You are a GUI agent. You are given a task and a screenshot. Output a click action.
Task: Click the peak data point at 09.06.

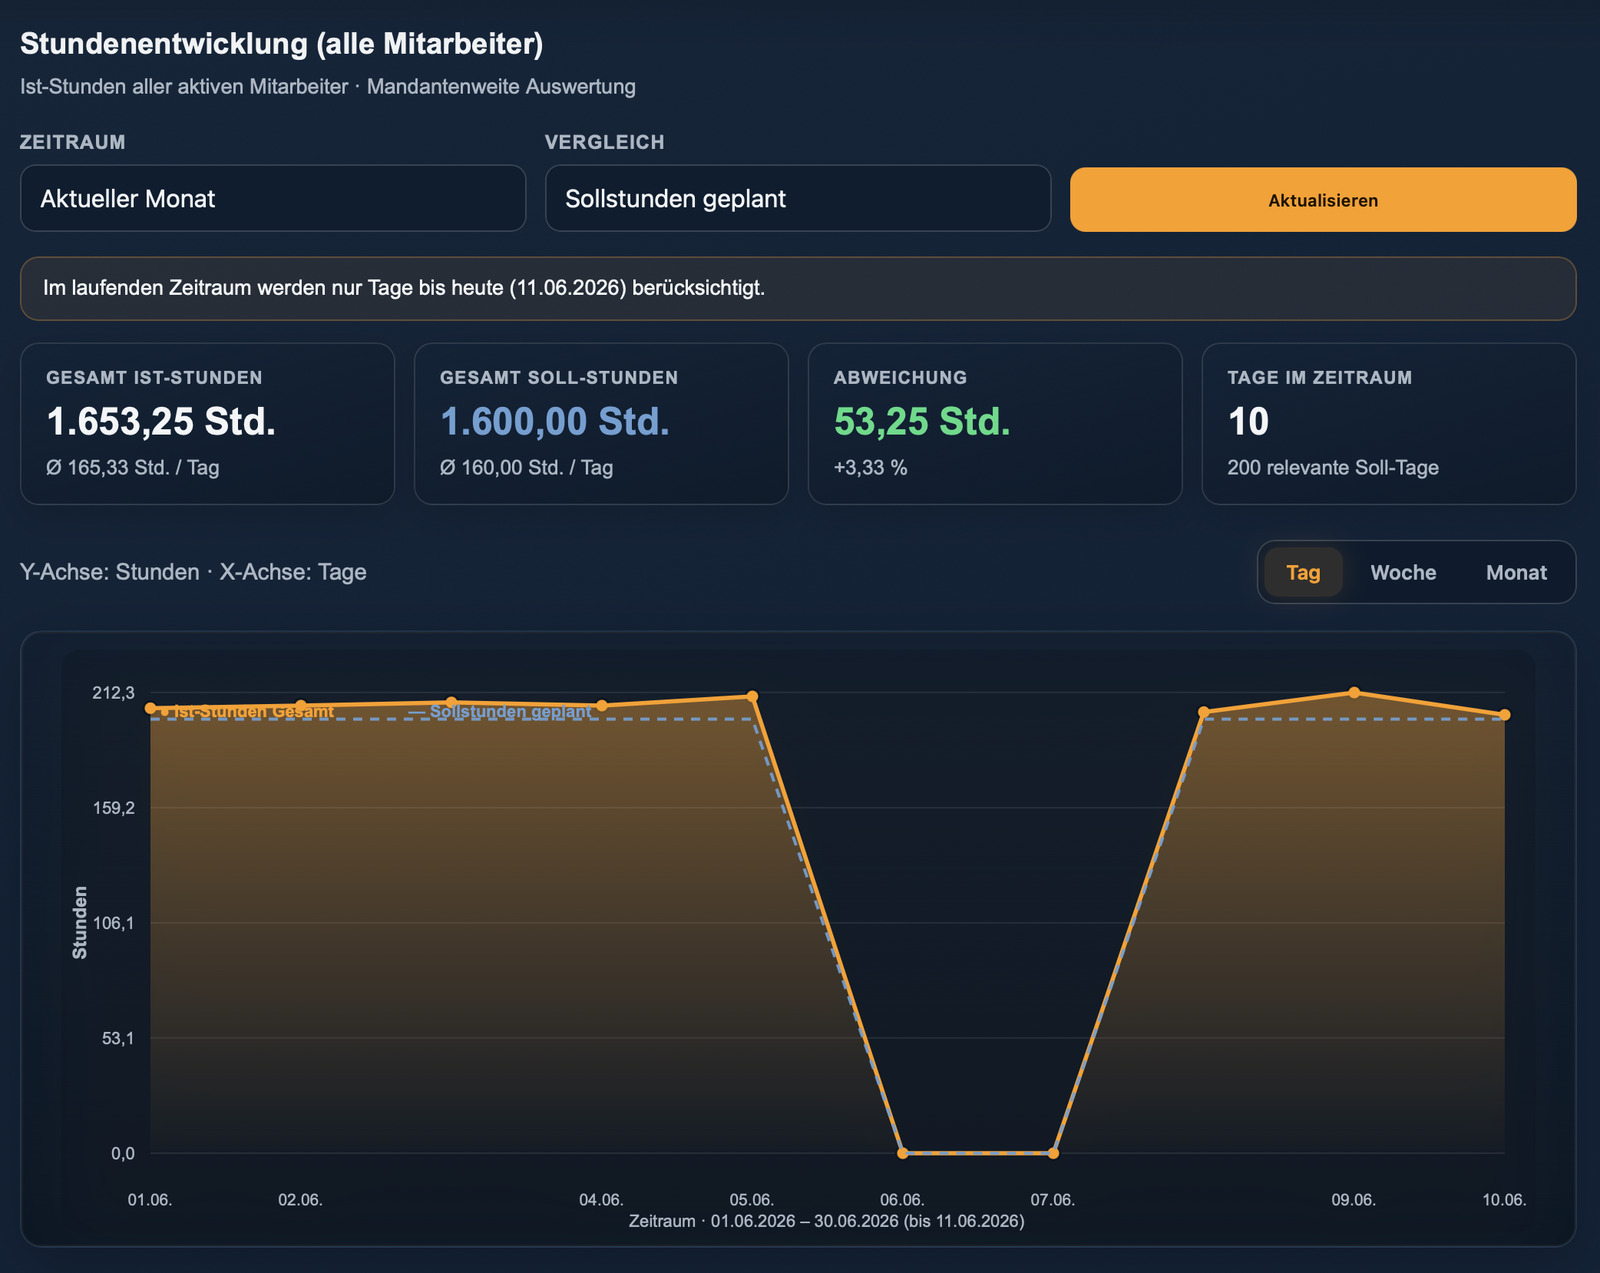1354,692
